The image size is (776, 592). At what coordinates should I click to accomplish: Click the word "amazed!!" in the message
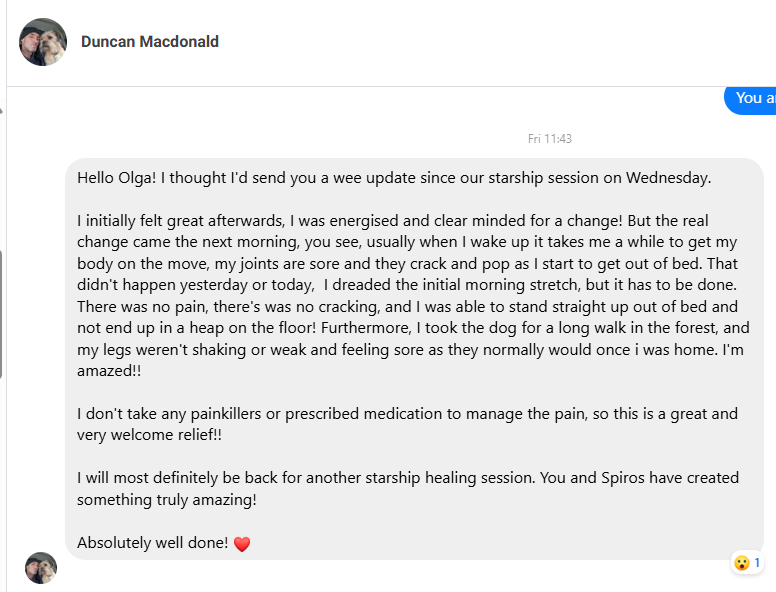click(108, 371)
